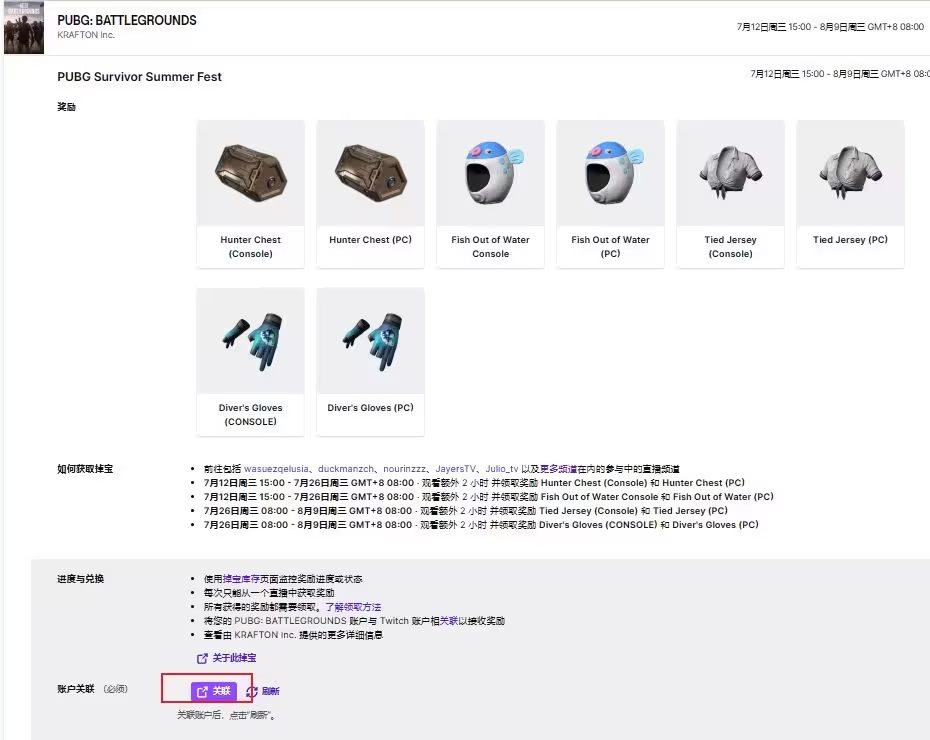Click the 奖励 section label
Viewport: 930px width, 740px height.
click(66, 107)
